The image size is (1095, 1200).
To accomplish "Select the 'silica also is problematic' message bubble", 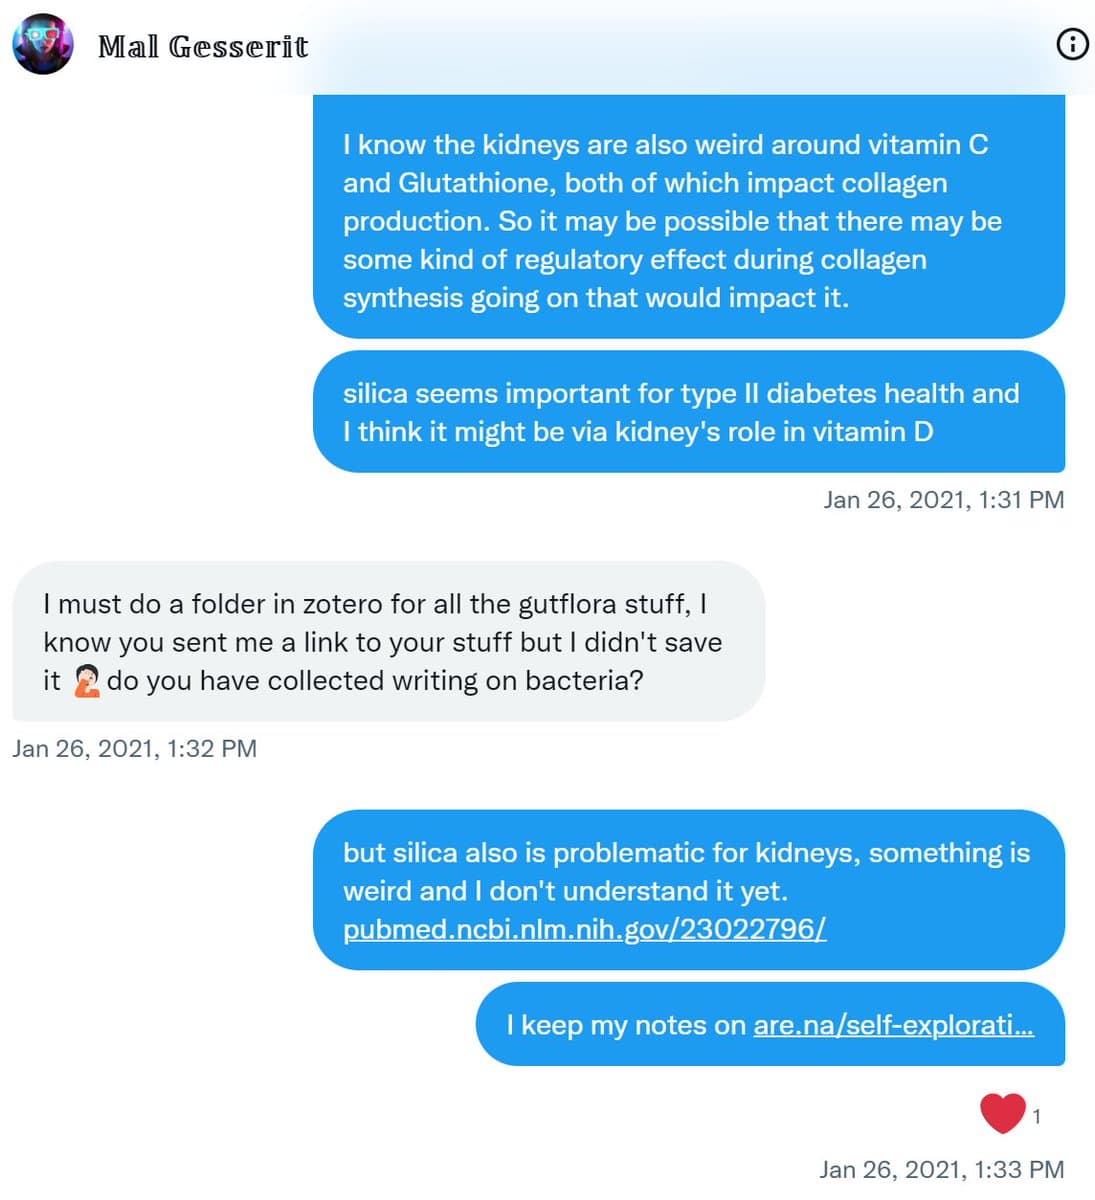I will coord(688,870).
